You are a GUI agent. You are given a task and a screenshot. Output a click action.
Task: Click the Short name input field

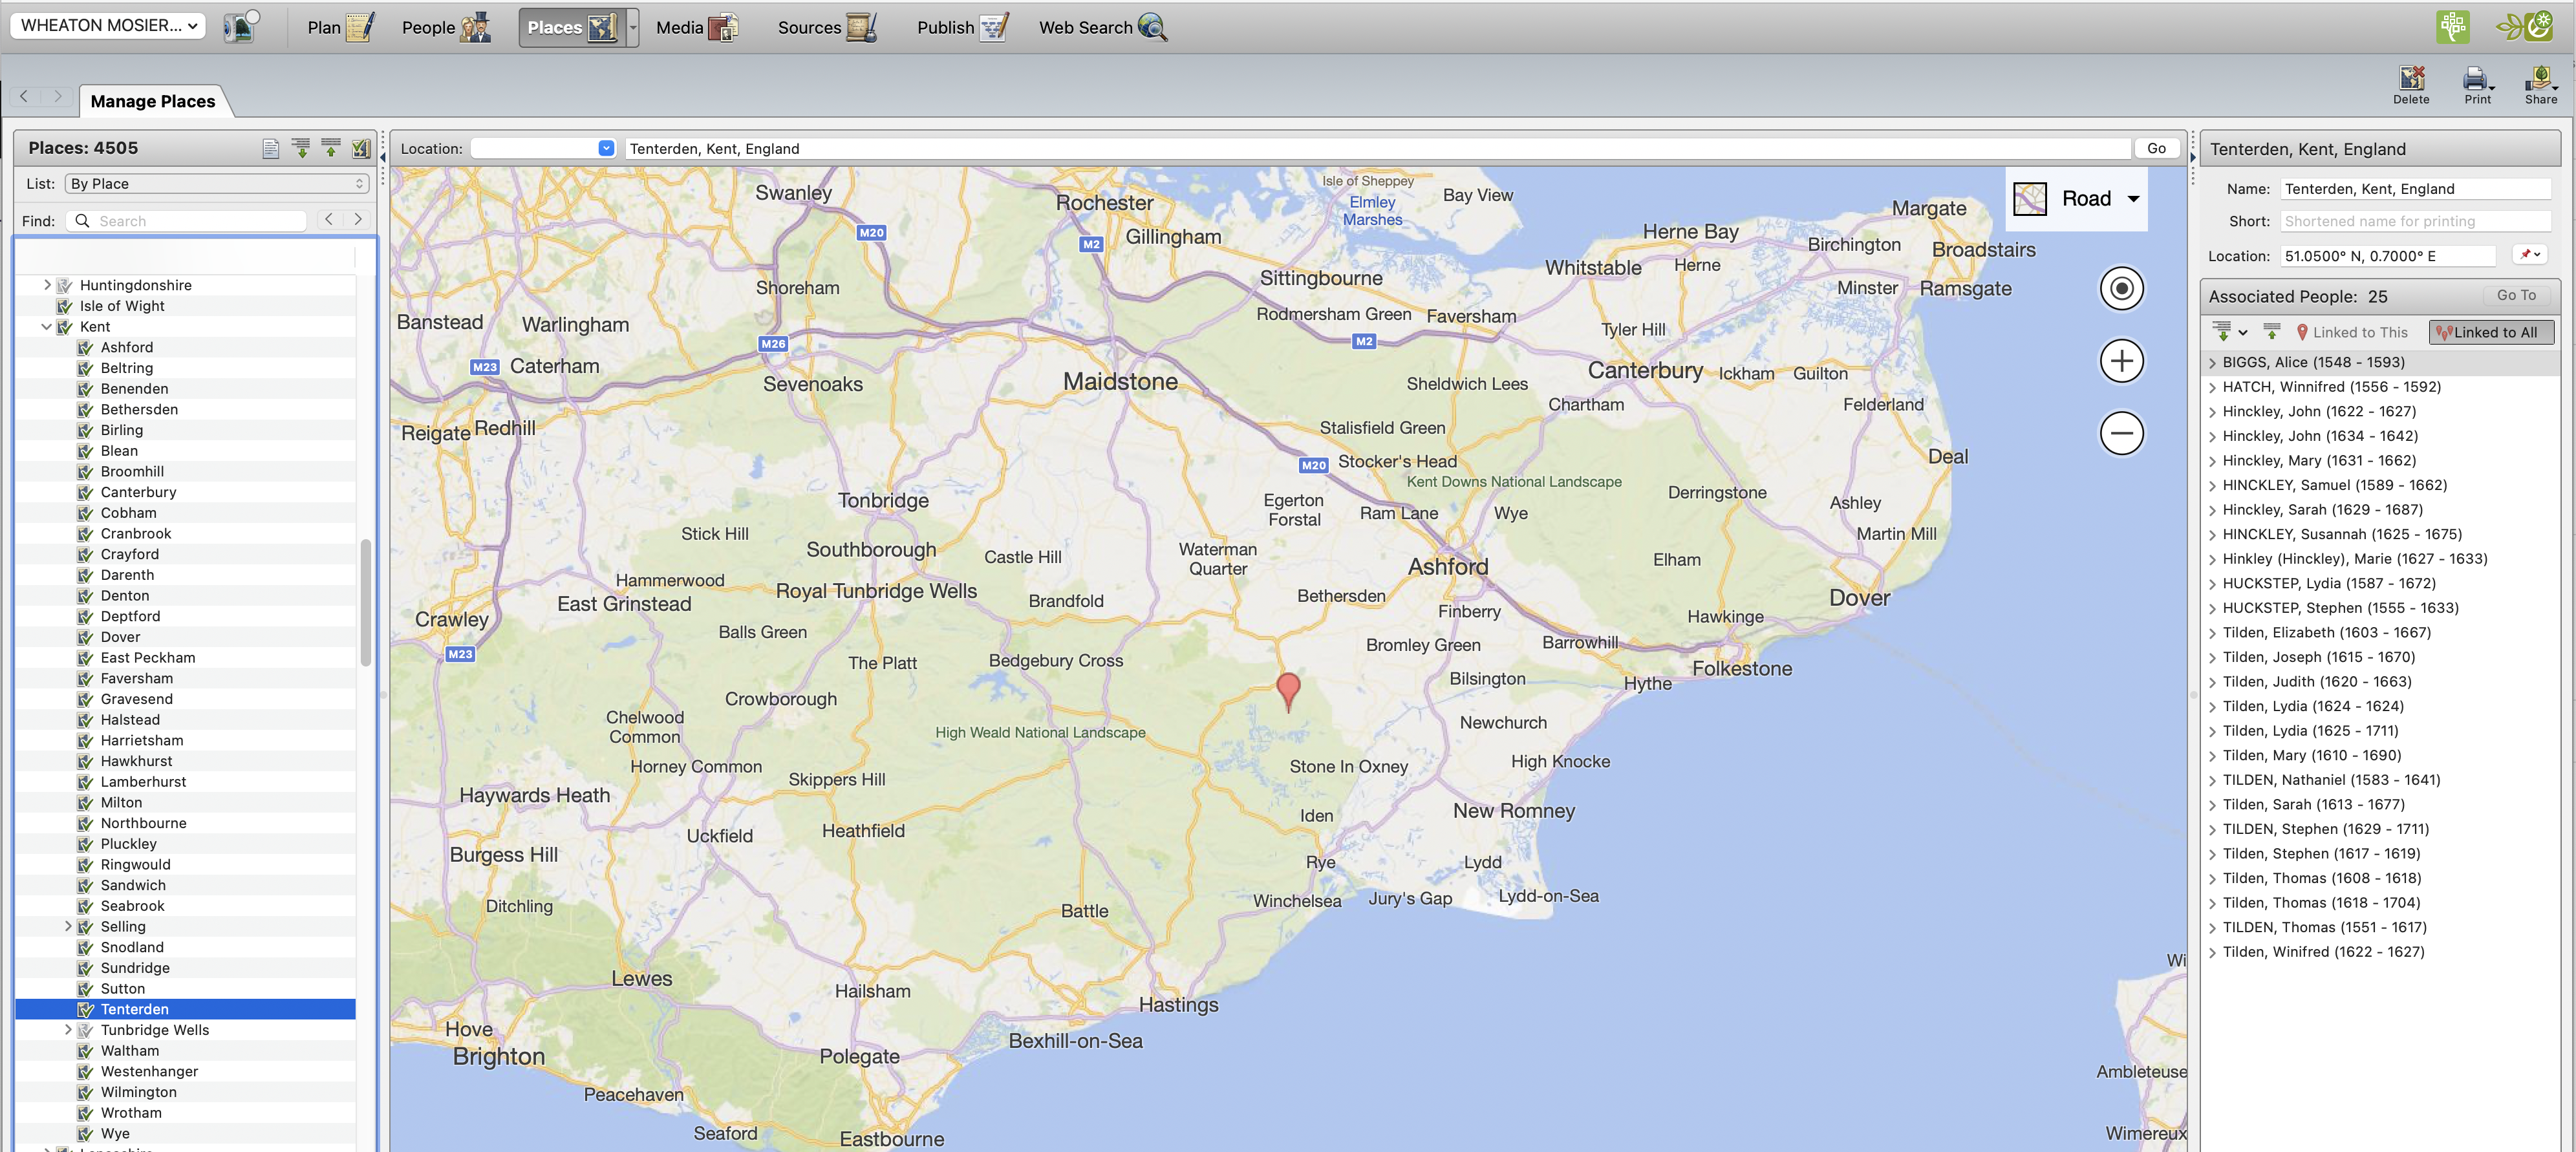point(2413,221)
